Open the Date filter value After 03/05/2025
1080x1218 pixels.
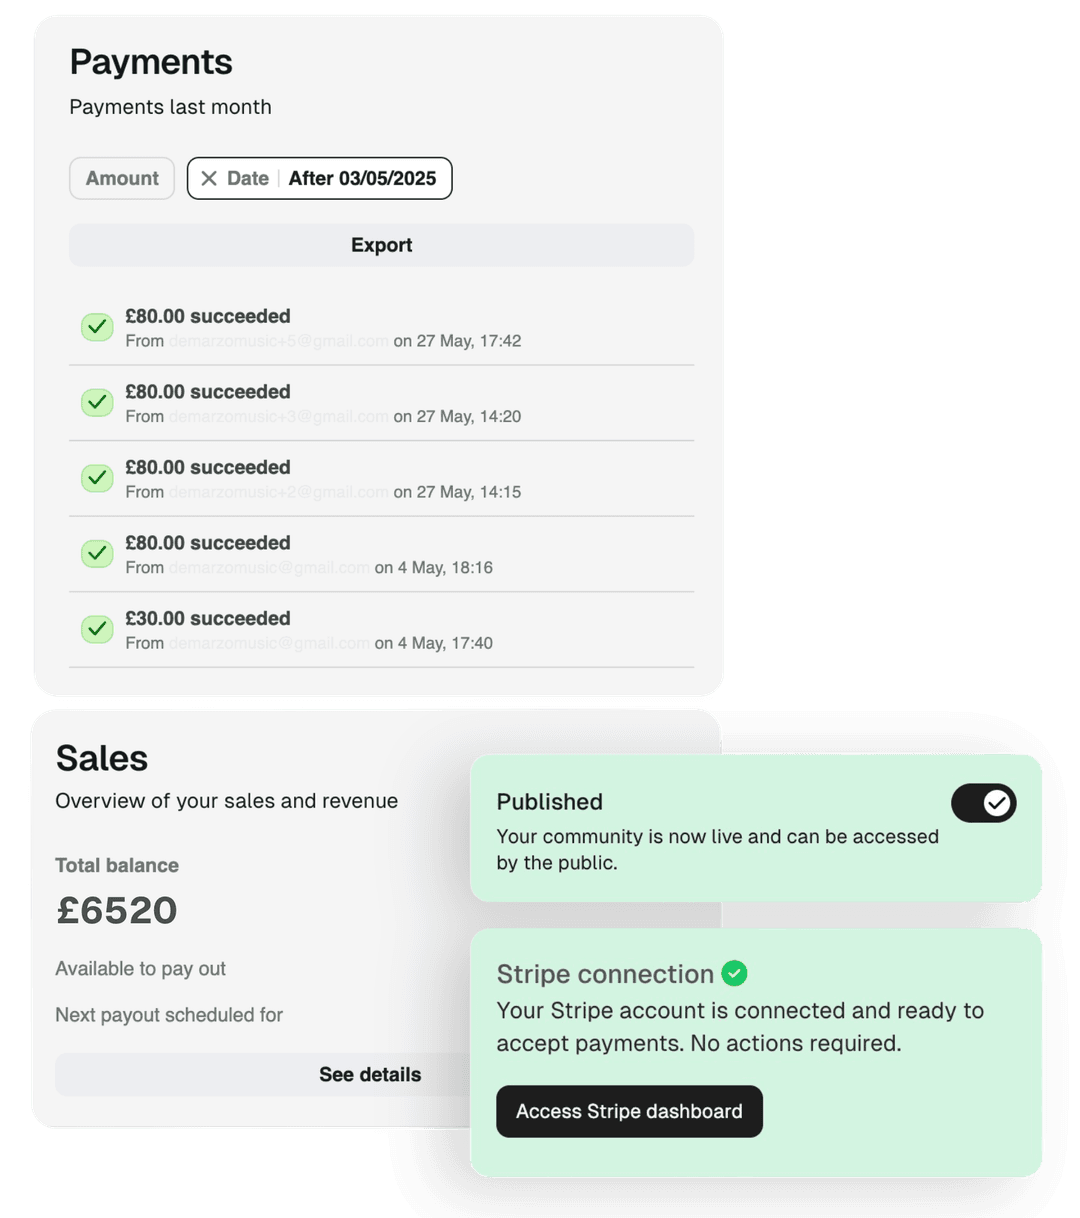click(x=362, y=179)
